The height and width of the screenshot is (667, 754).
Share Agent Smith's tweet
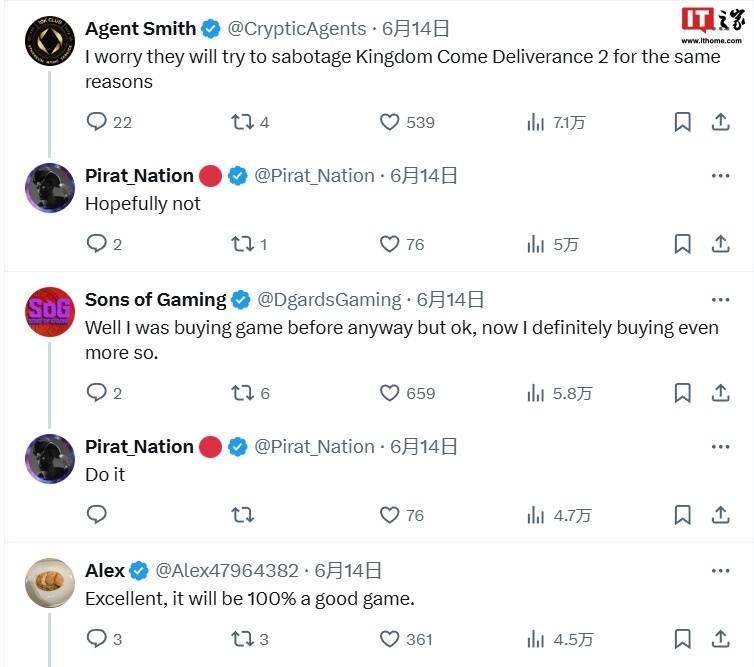pyautogui.click(x=720, y=122)
